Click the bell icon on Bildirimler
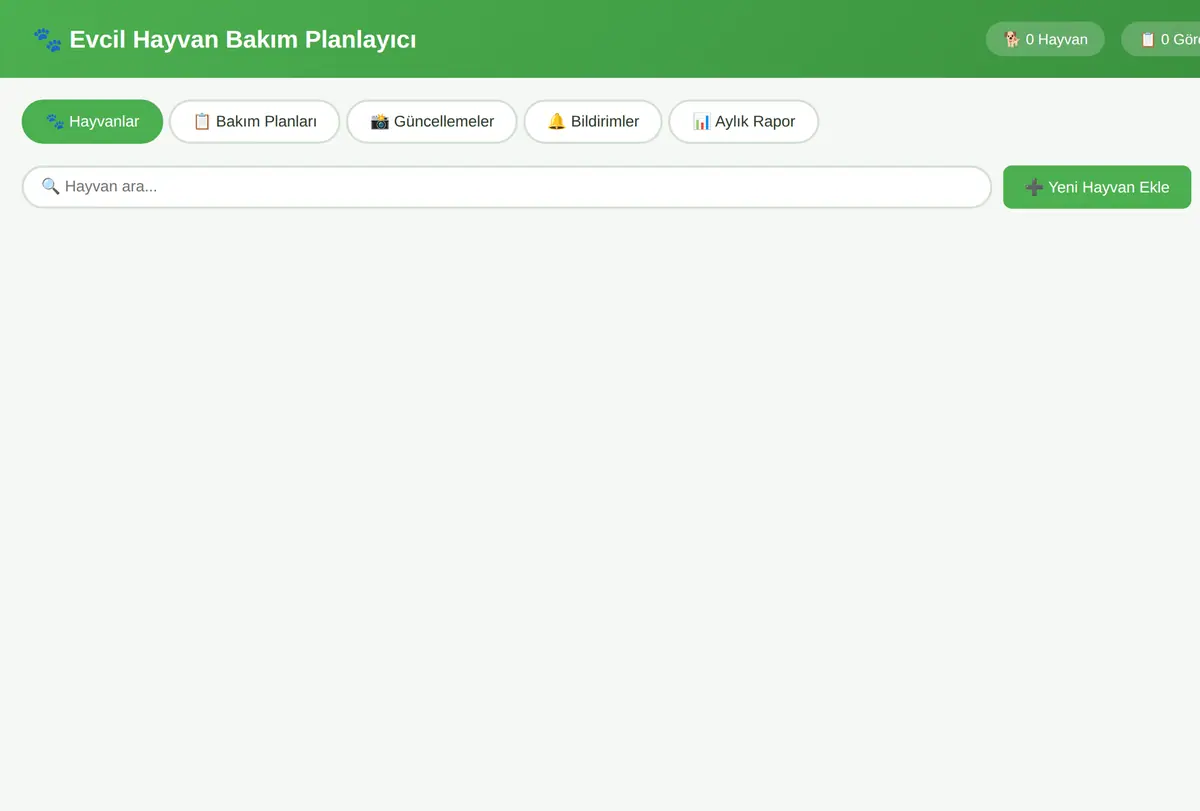 click(x=557, y=121)
